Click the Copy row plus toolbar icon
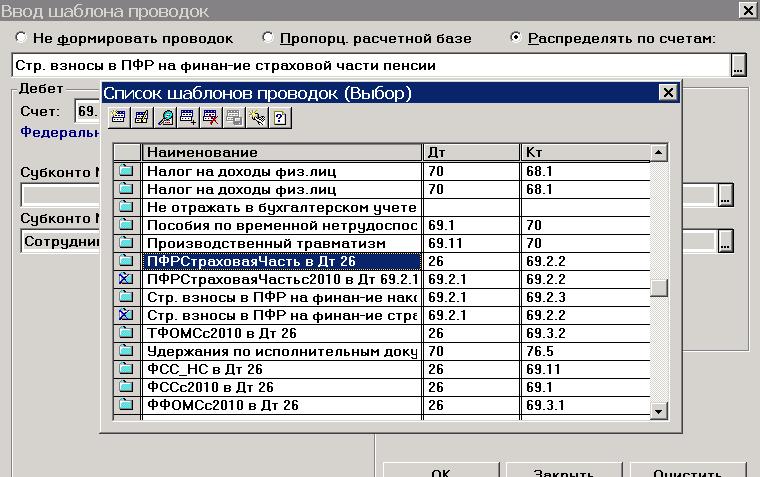 (x=188, y=117)
